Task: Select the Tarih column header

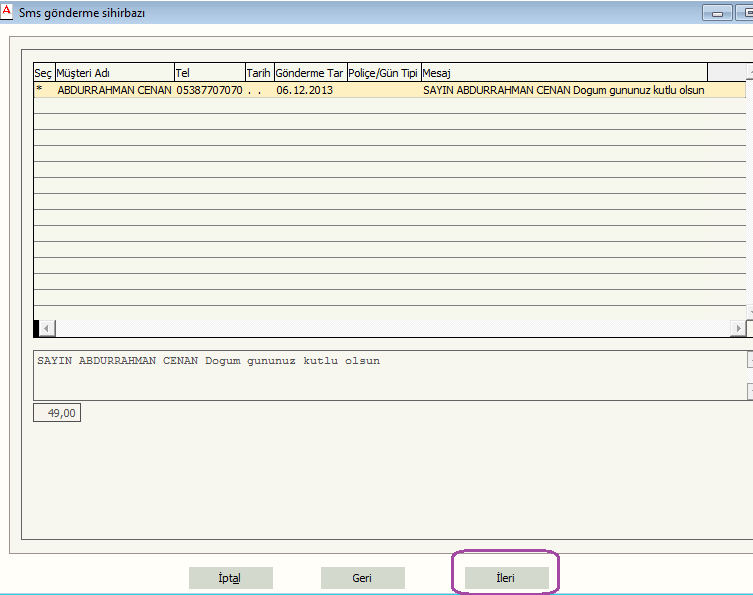Action: 259,73
